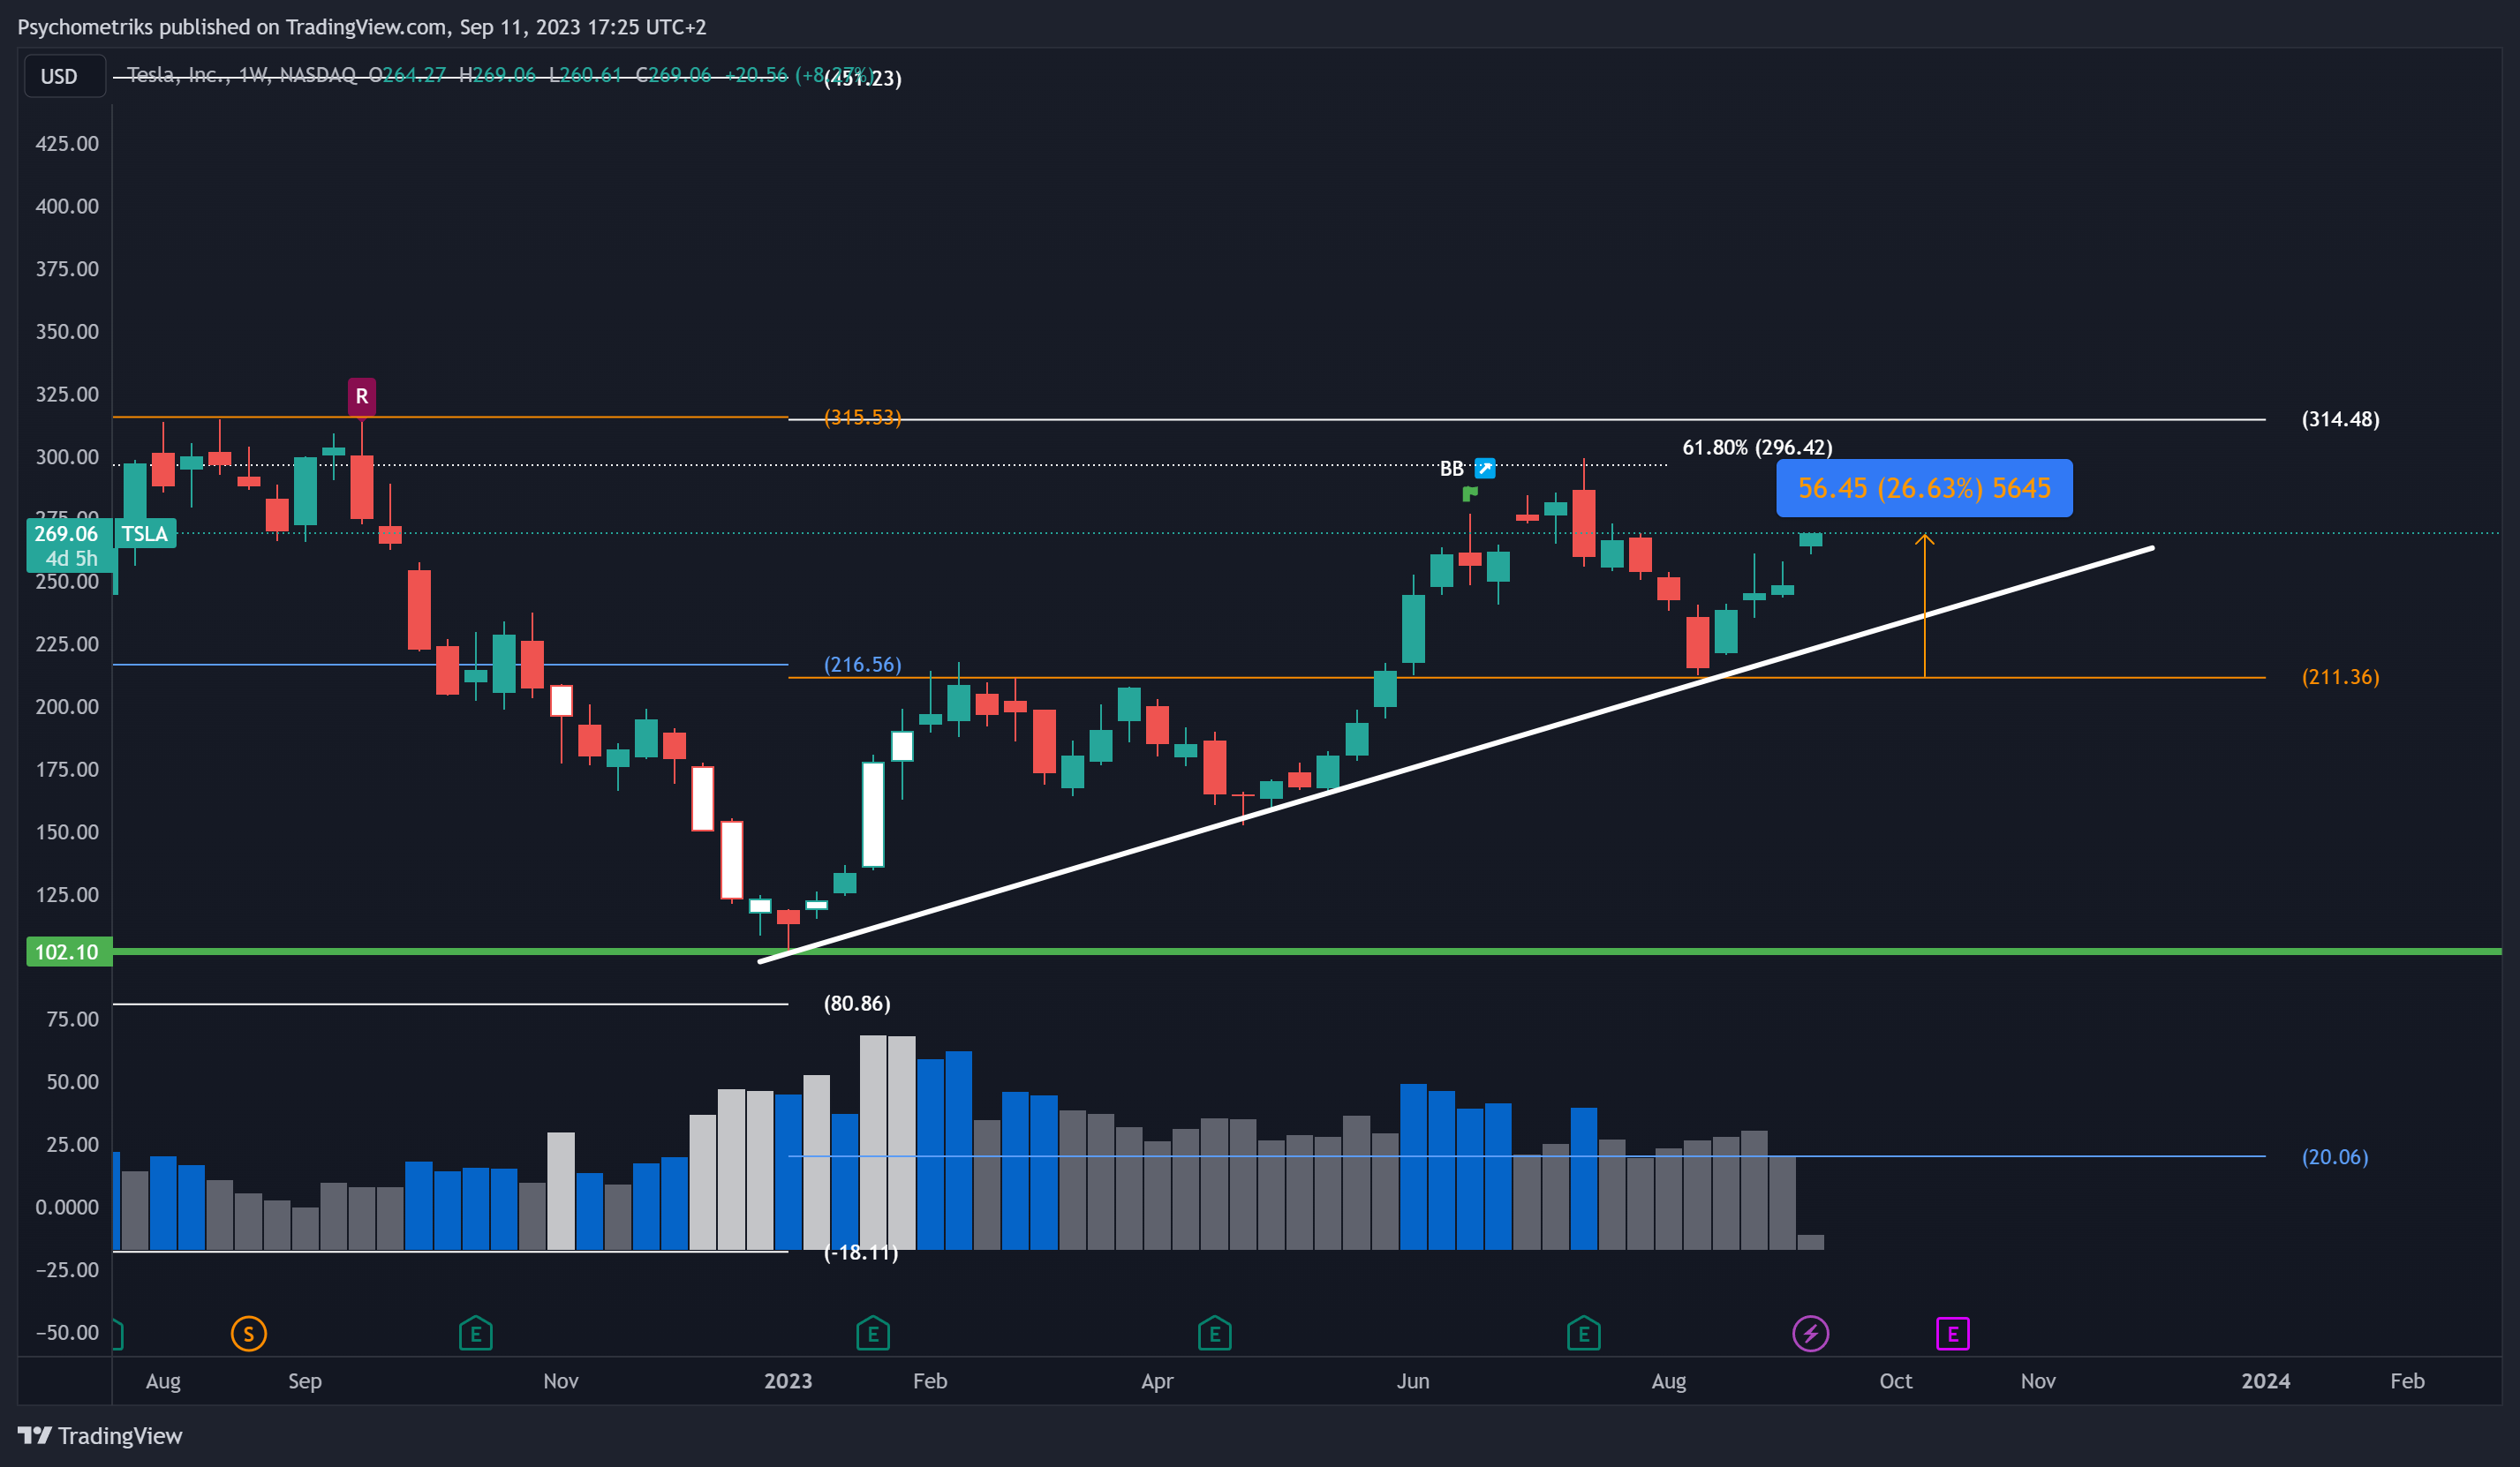Select the (314.48) resistance level label
This screenshot has width=2520, height=1467.
[2340, 419]
